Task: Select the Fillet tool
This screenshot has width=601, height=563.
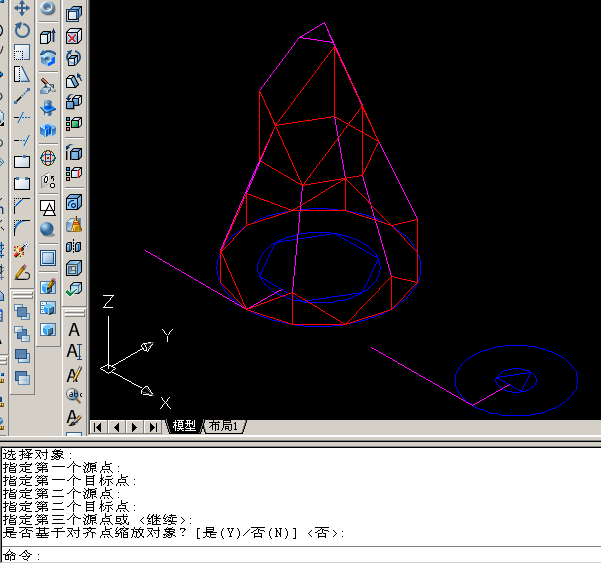Action: pos(22,227)
